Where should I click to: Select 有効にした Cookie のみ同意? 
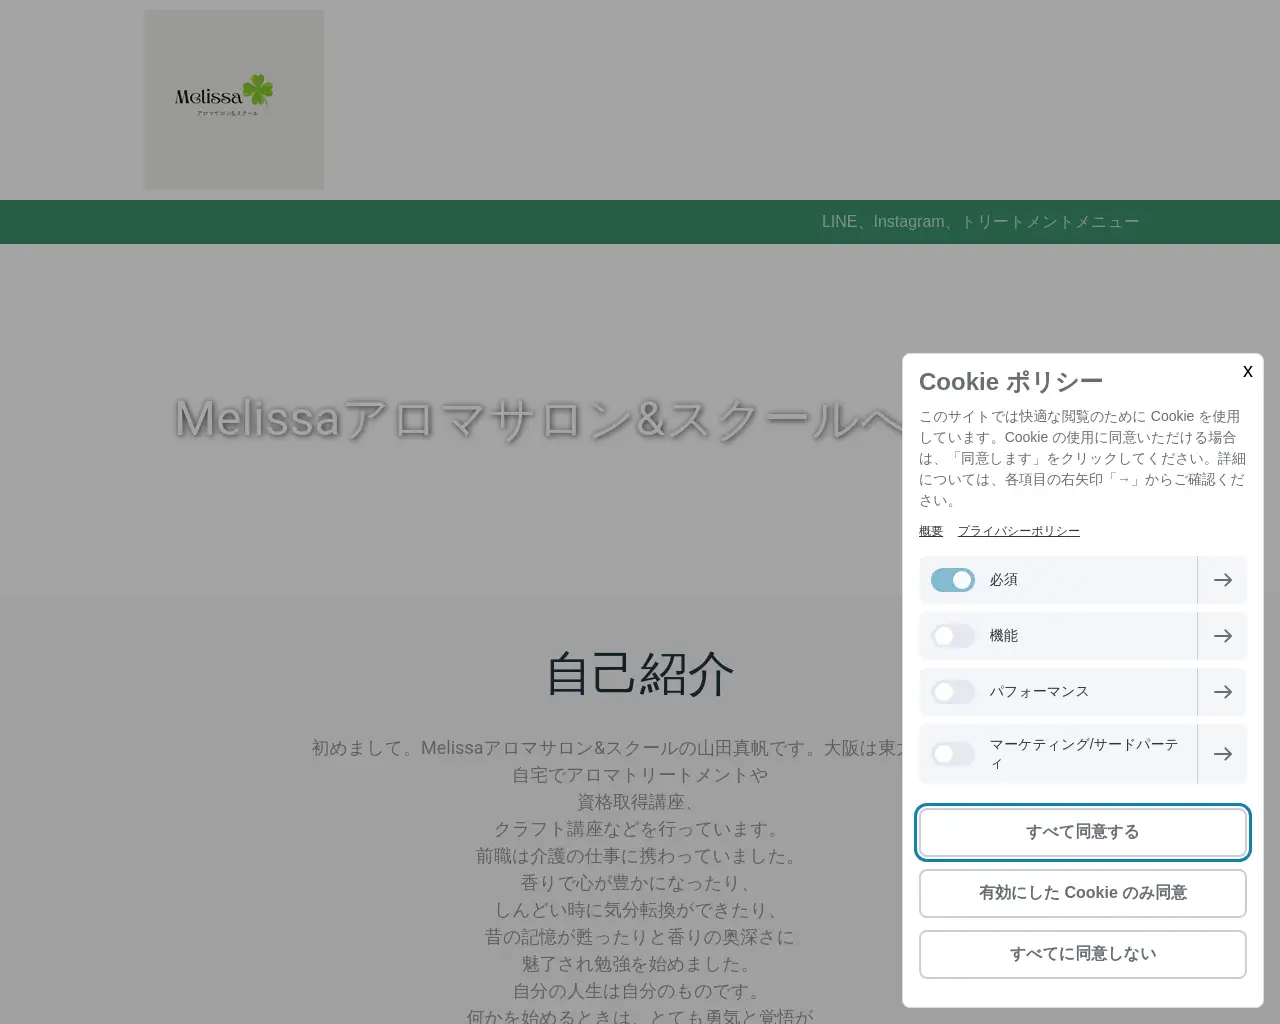click(x=1082, y=893)
